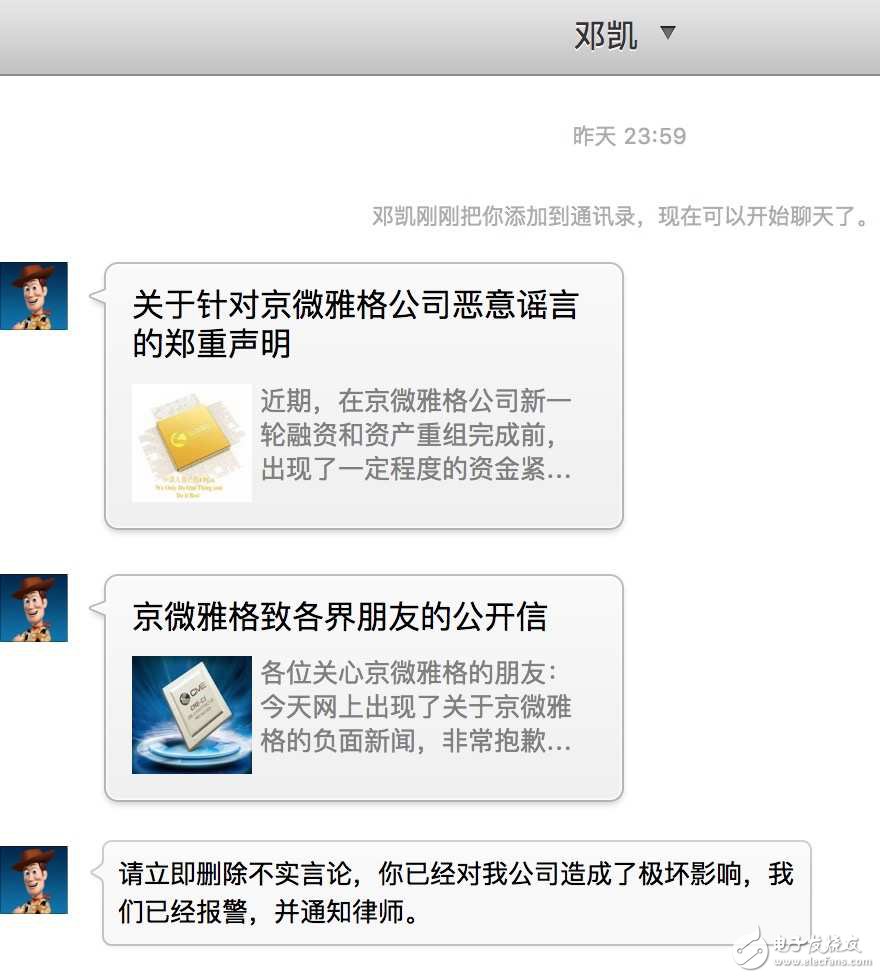This screenshot has height=978, width=880.
Task: Click Woody avatar beside the 郑重声明 article
Action: pos(34,296)
